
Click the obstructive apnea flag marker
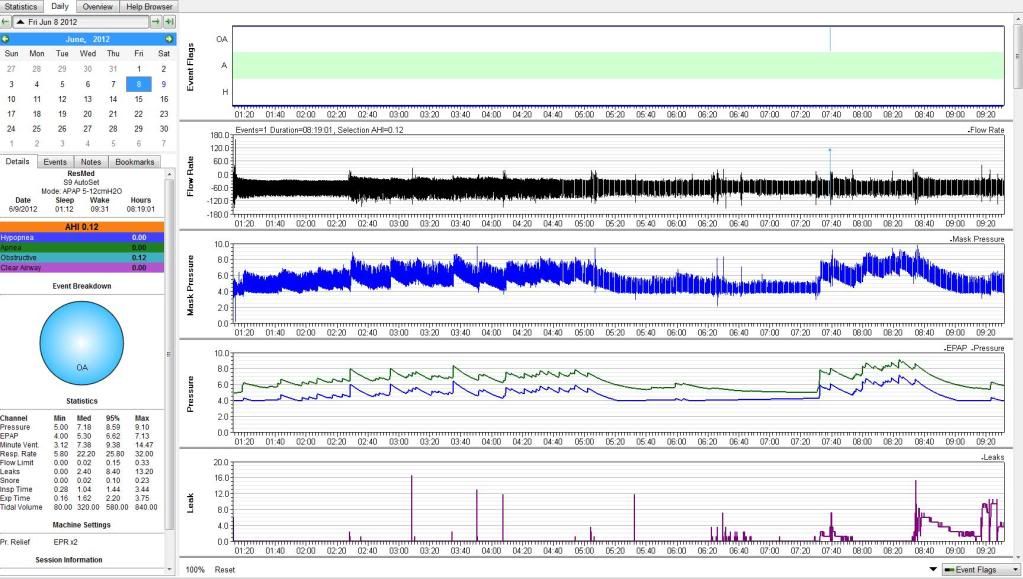tap(829, 38)
